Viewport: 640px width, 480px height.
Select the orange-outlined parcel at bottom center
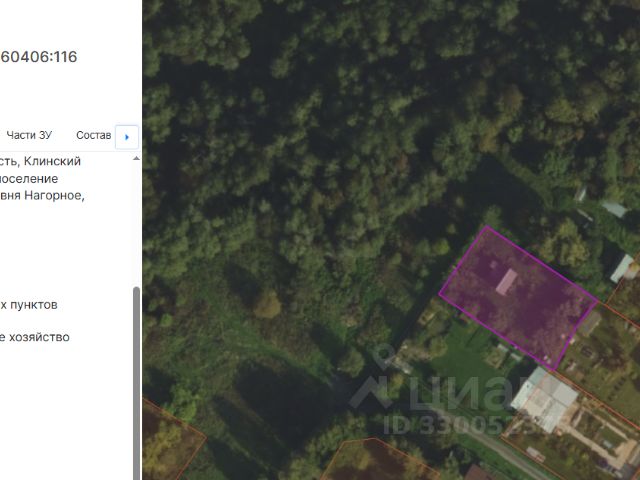378,460
